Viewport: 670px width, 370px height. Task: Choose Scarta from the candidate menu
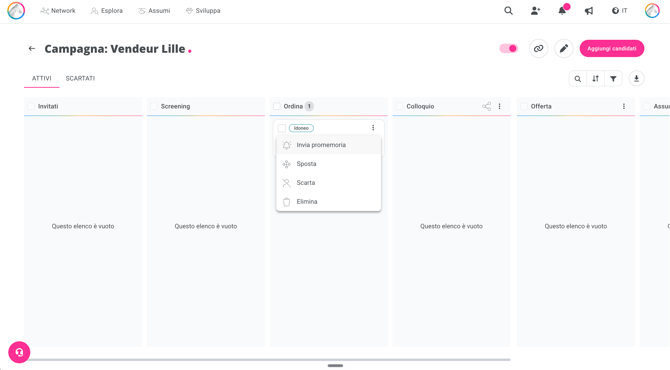(329, 183)
